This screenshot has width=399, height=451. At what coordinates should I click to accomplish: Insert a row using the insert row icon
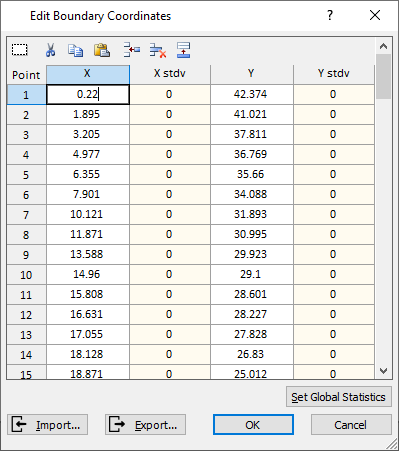click(x=132, y=50)
